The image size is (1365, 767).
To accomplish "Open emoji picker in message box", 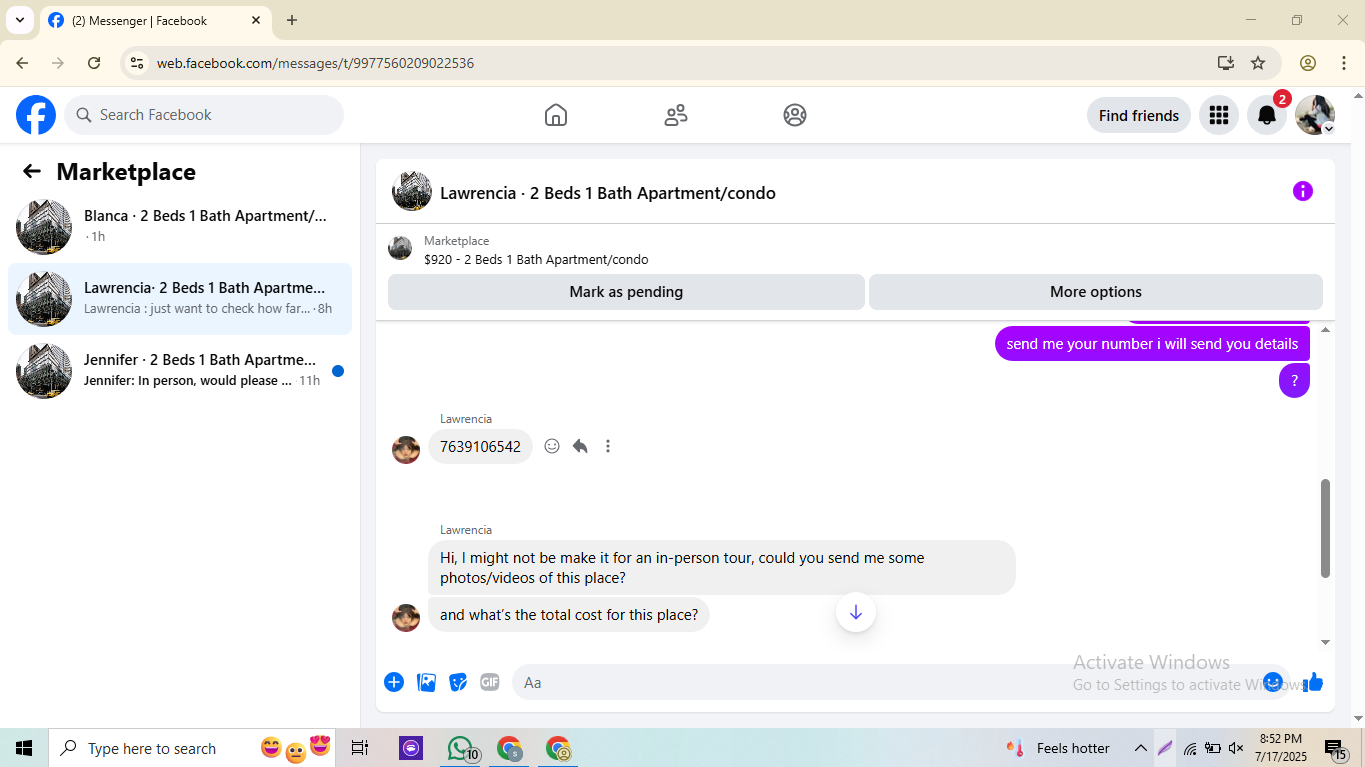I will [1272, 682].
